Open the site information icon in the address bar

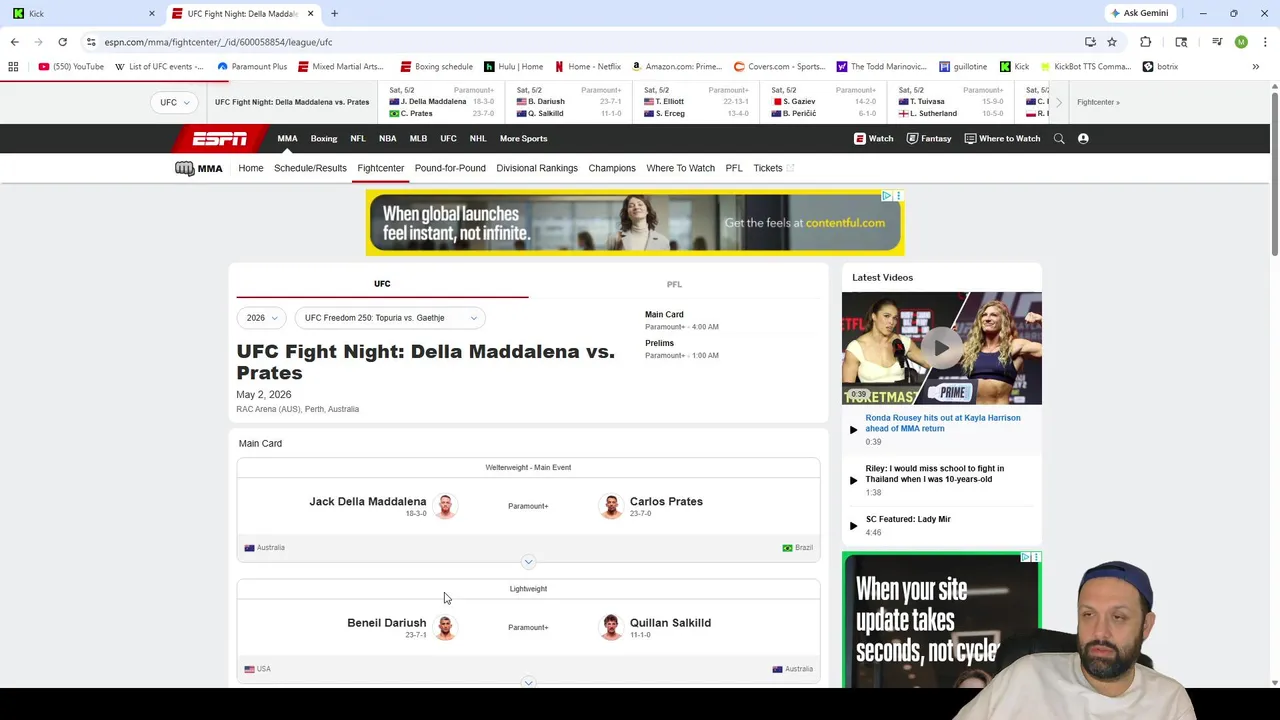point(91,42)
